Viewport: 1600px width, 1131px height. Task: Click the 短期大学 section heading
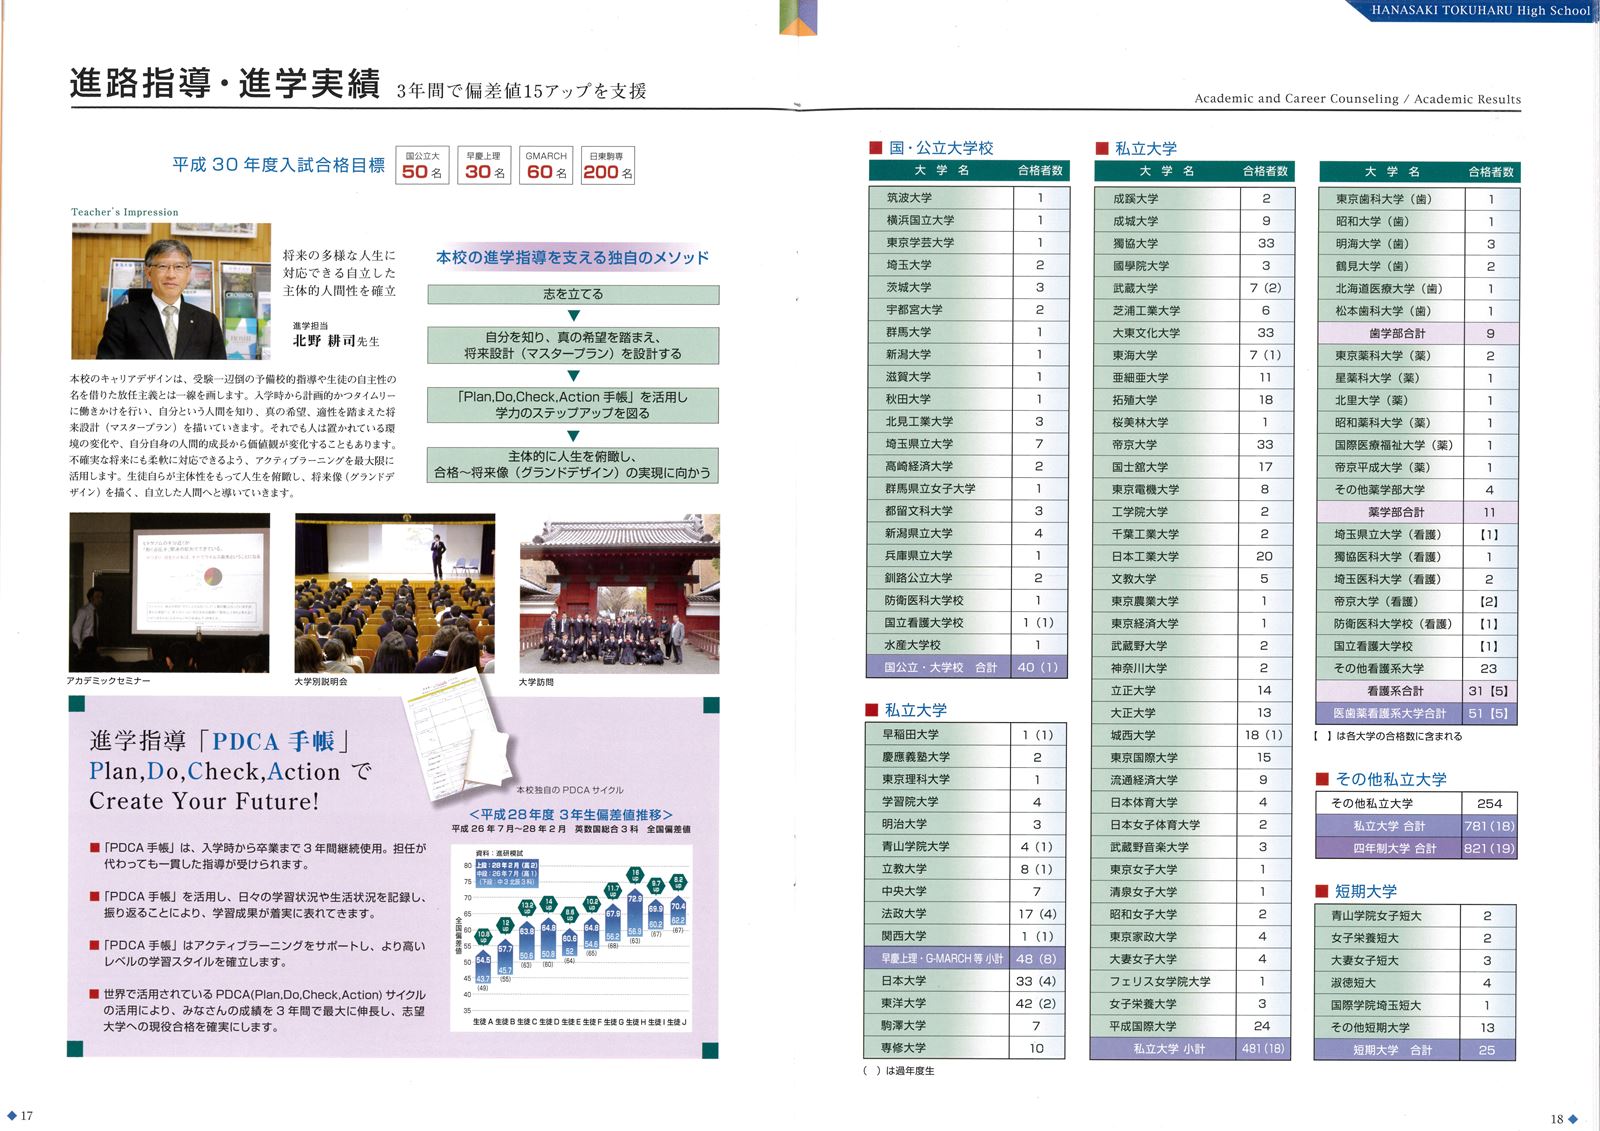[x=1356, y=891]
